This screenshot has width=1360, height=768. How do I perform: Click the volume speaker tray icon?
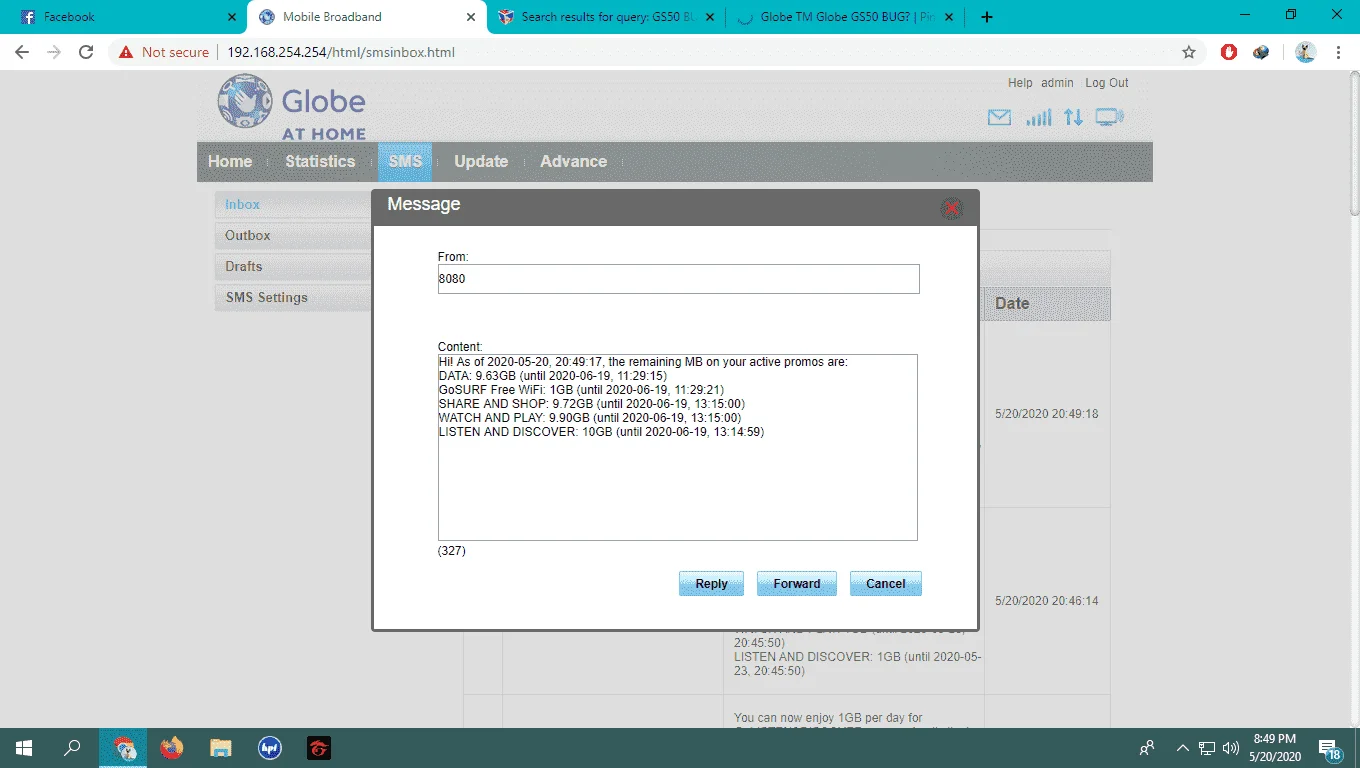(1231, 748)
